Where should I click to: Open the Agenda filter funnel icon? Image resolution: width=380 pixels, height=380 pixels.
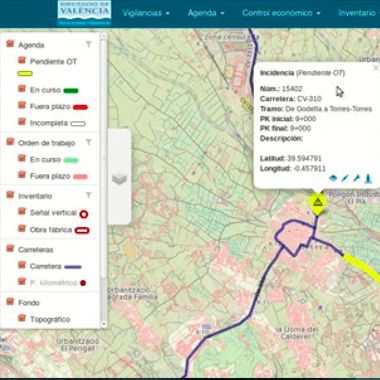[89, 44]
